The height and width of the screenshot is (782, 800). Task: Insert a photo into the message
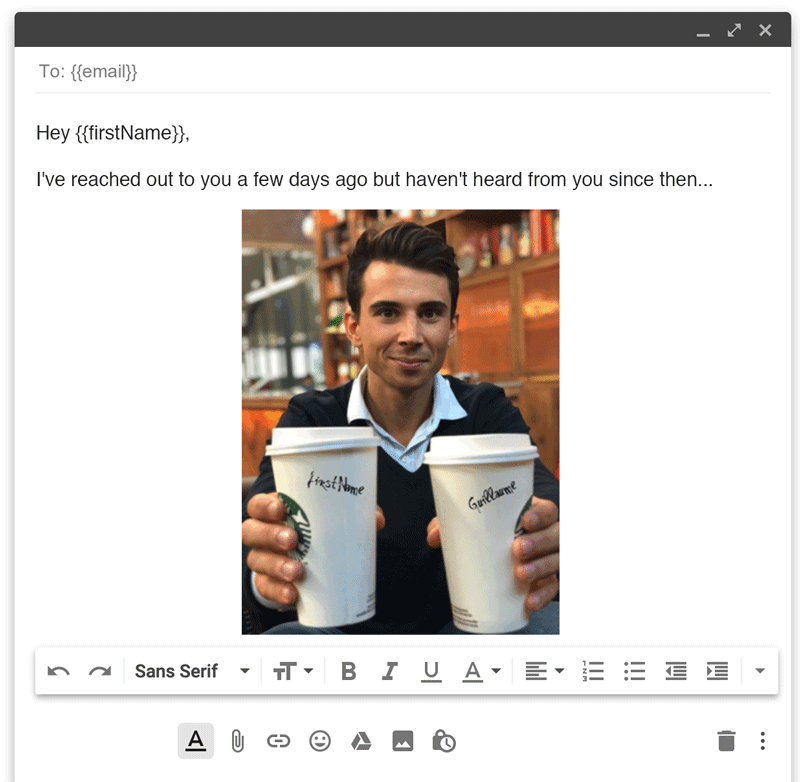click(402, 741)
